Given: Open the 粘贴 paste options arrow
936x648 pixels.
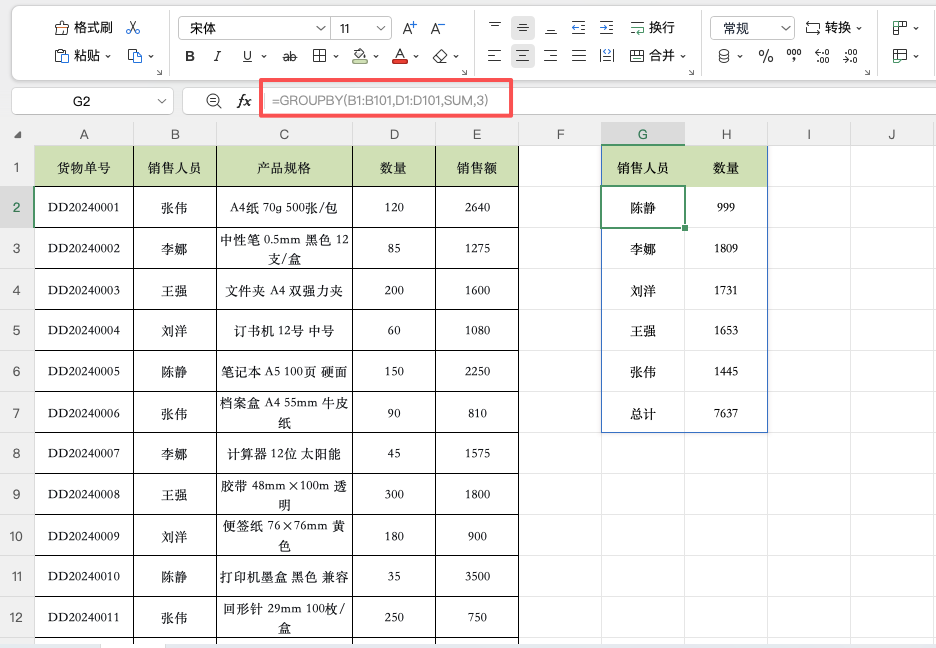Looking at the screenshot, I should click(x=108, y=56).
